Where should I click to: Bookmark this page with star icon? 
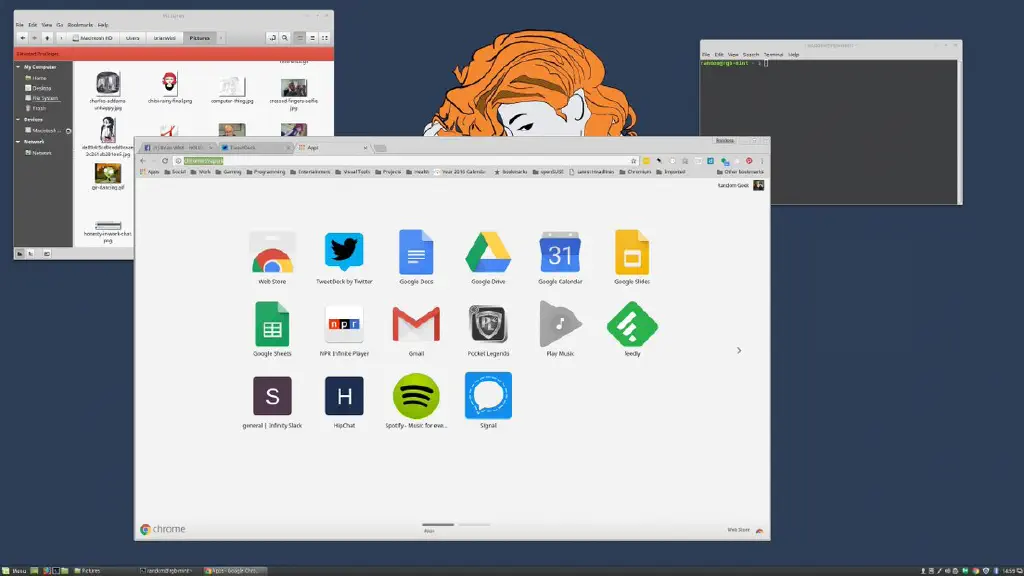pyautogui.click(x=633, y=161)
